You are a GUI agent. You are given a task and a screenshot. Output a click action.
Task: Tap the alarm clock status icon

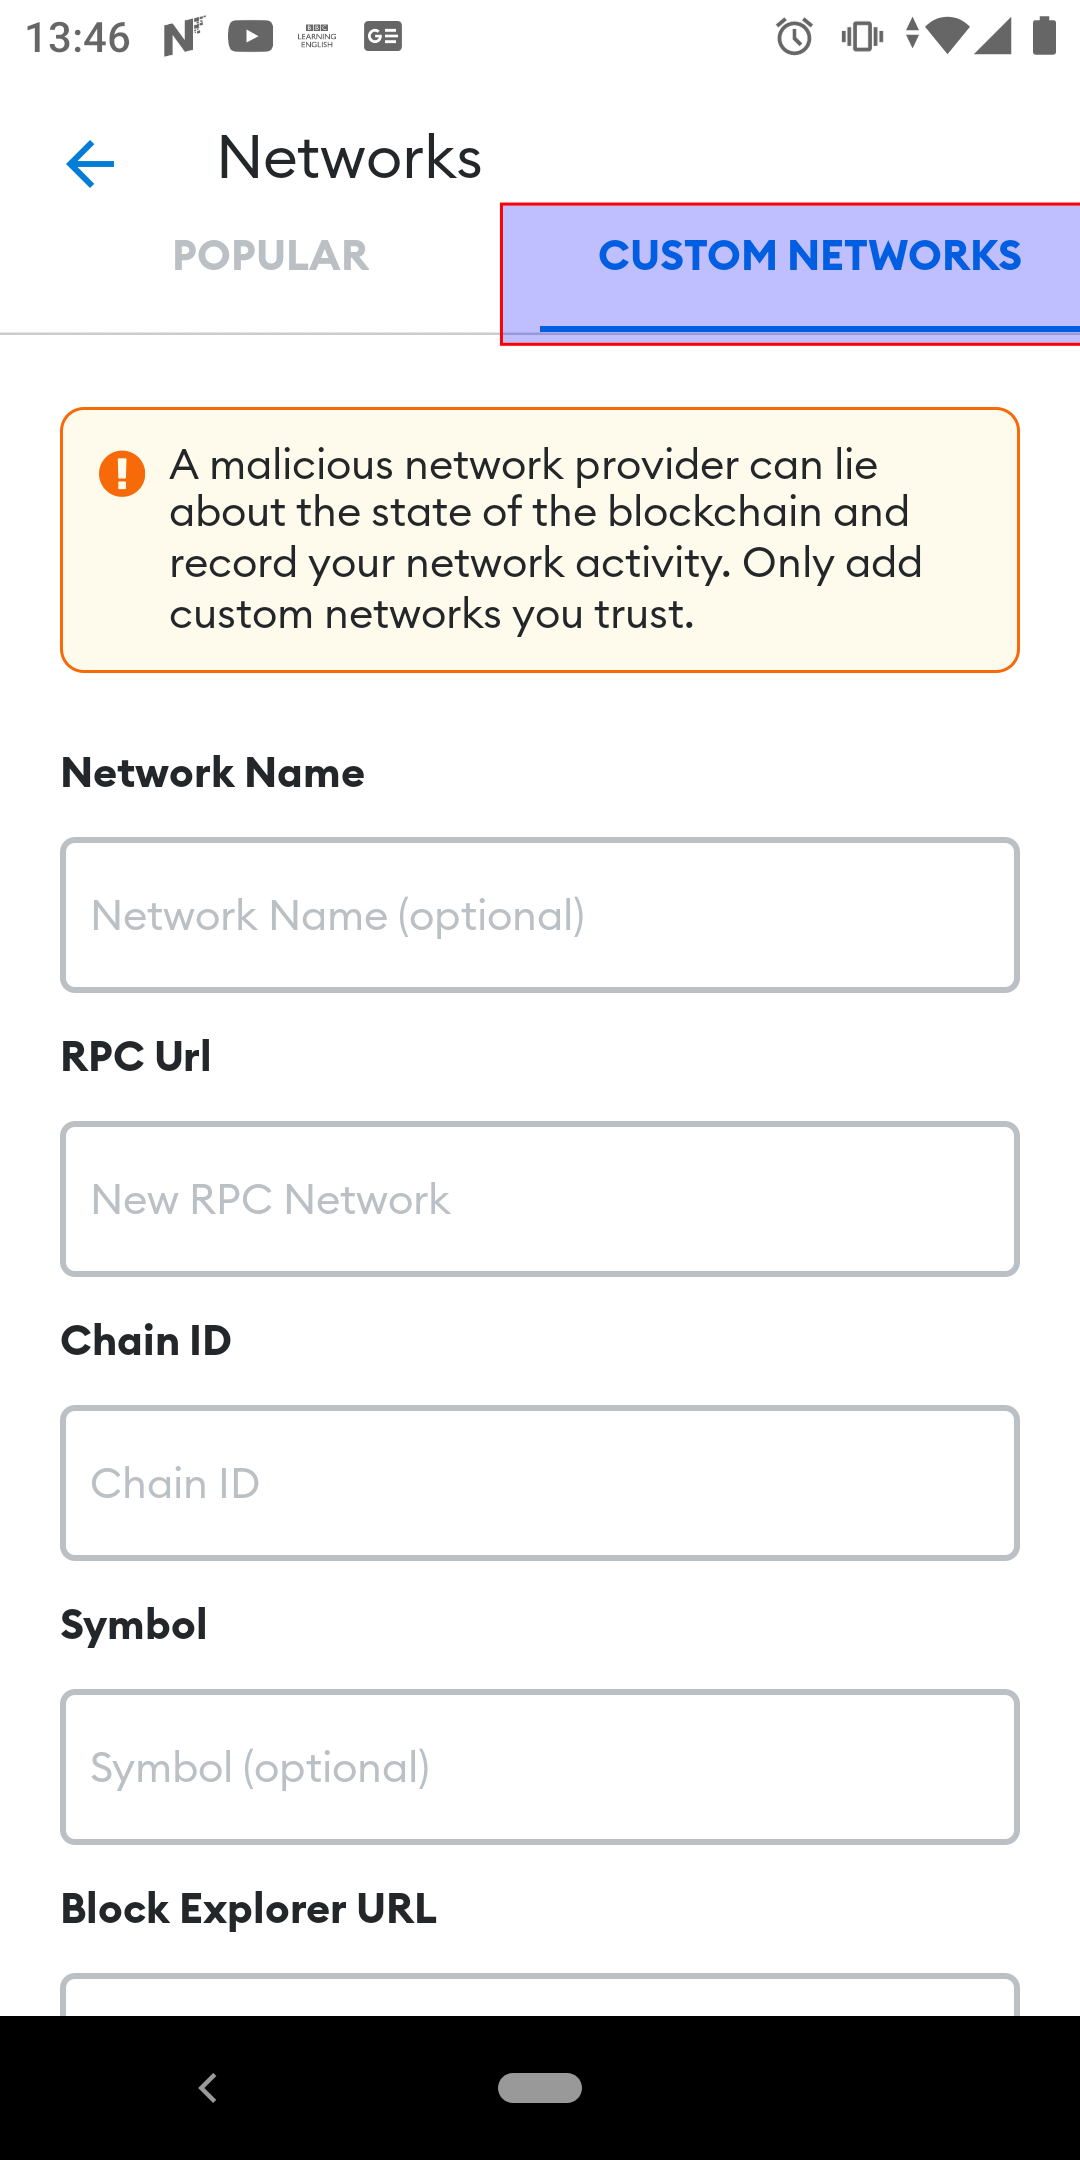[x=795, y=37]
